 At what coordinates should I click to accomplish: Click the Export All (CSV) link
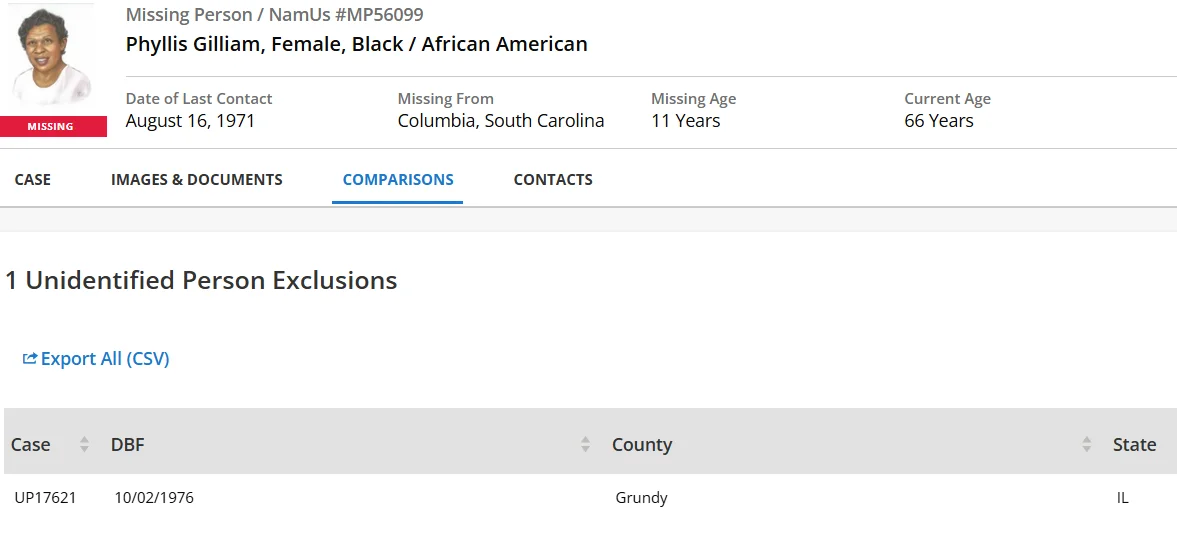[x=105, y=359]
